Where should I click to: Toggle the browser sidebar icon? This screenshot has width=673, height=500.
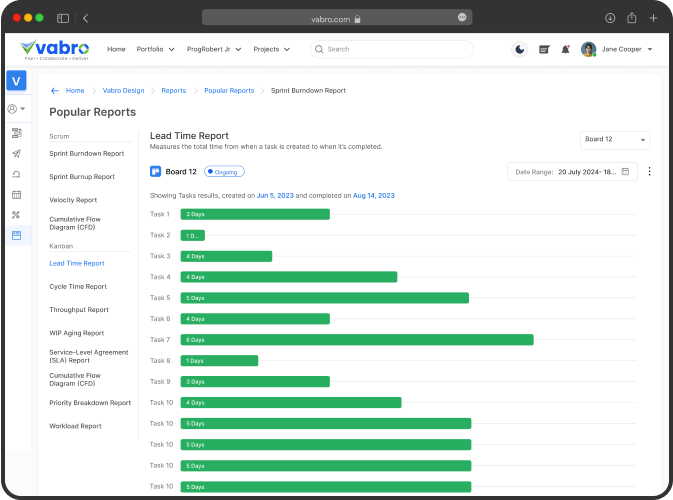click(x=63, y=18)
